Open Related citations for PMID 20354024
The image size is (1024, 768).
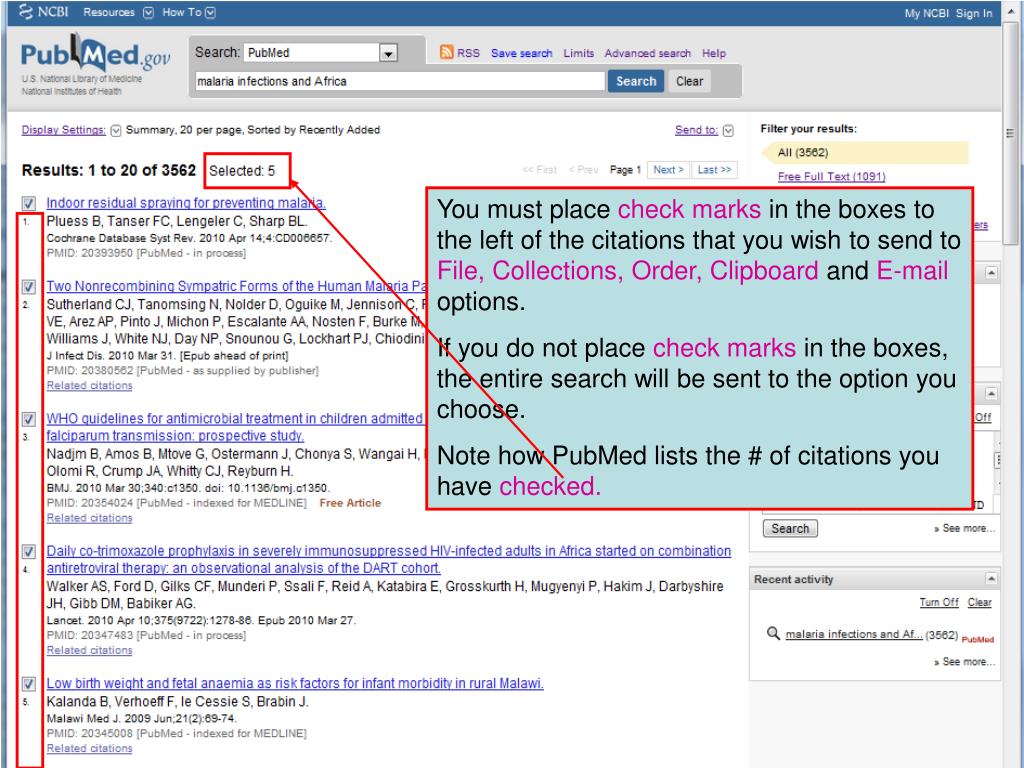[x=89, y=519]
